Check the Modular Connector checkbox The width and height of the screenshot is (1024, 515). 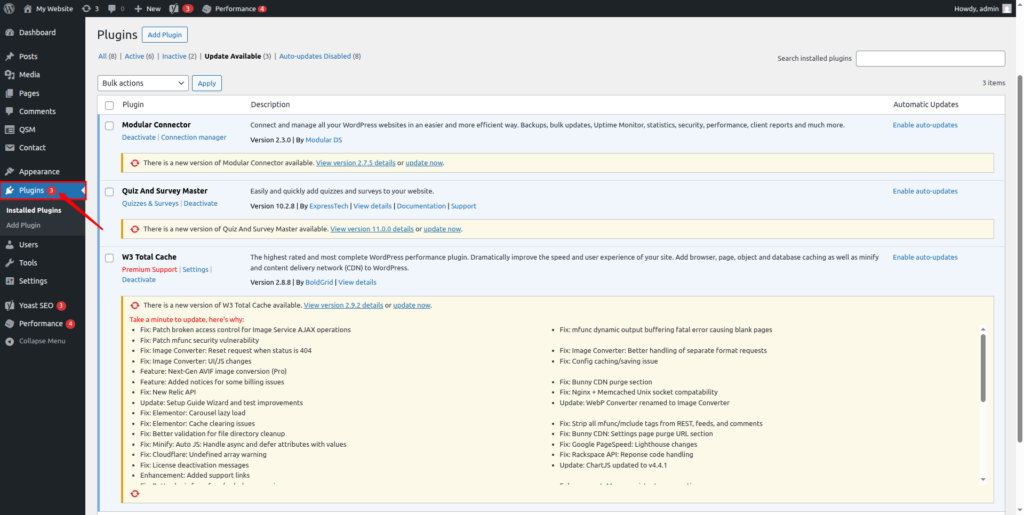pos(110,125)
